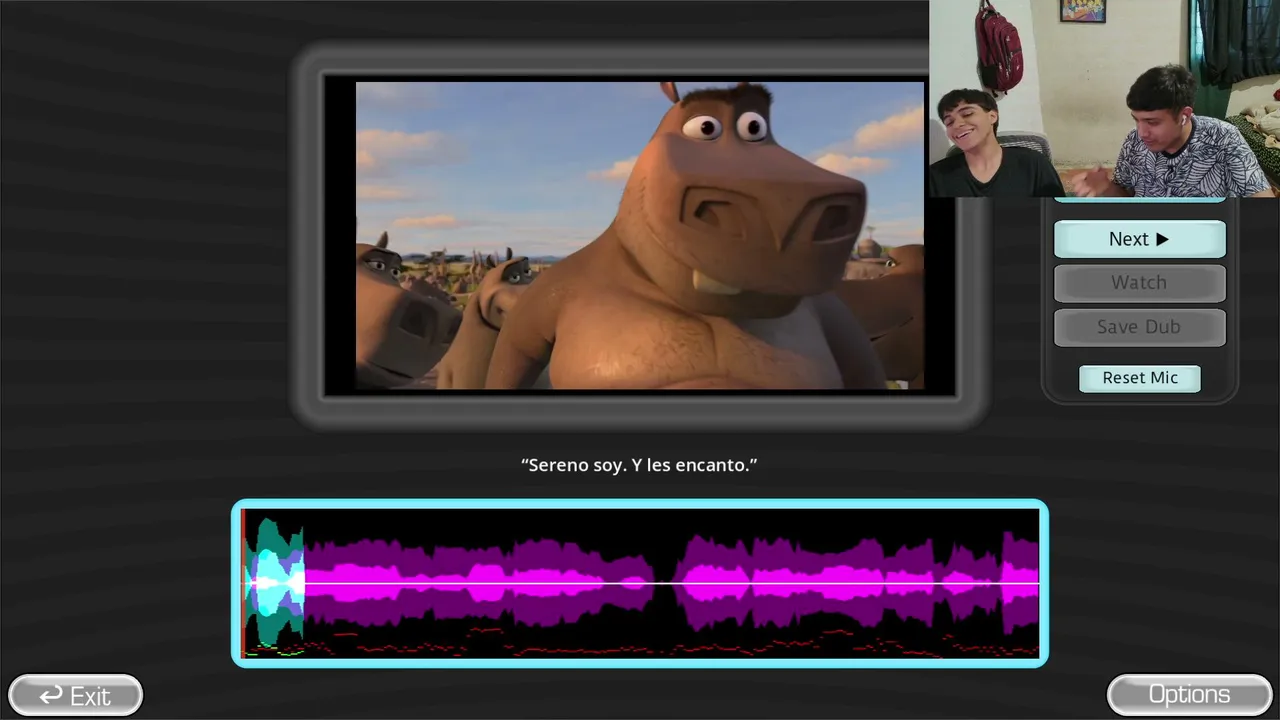Click the audio waveform timeline
The width and height of the screenshot is (1280, 720).
(640, 583)
